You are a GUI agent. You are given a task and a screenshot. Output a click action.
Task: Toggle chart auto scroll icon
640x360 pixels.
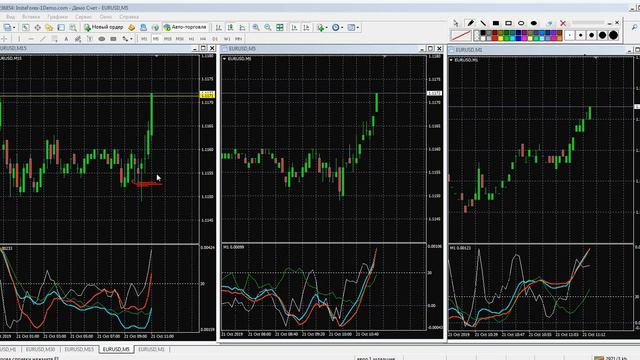click(x=294, y=27)
